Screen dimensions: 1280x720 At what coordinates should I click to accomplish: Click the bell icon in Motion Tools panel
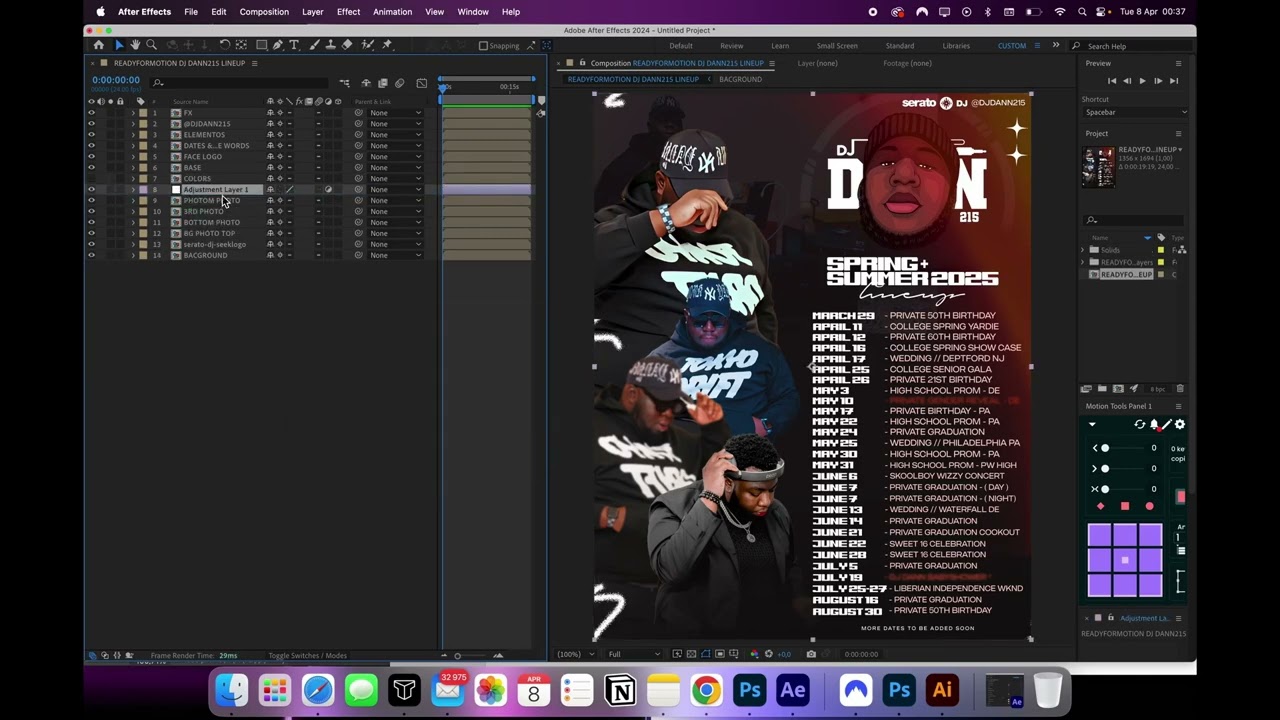[1154, 425]
